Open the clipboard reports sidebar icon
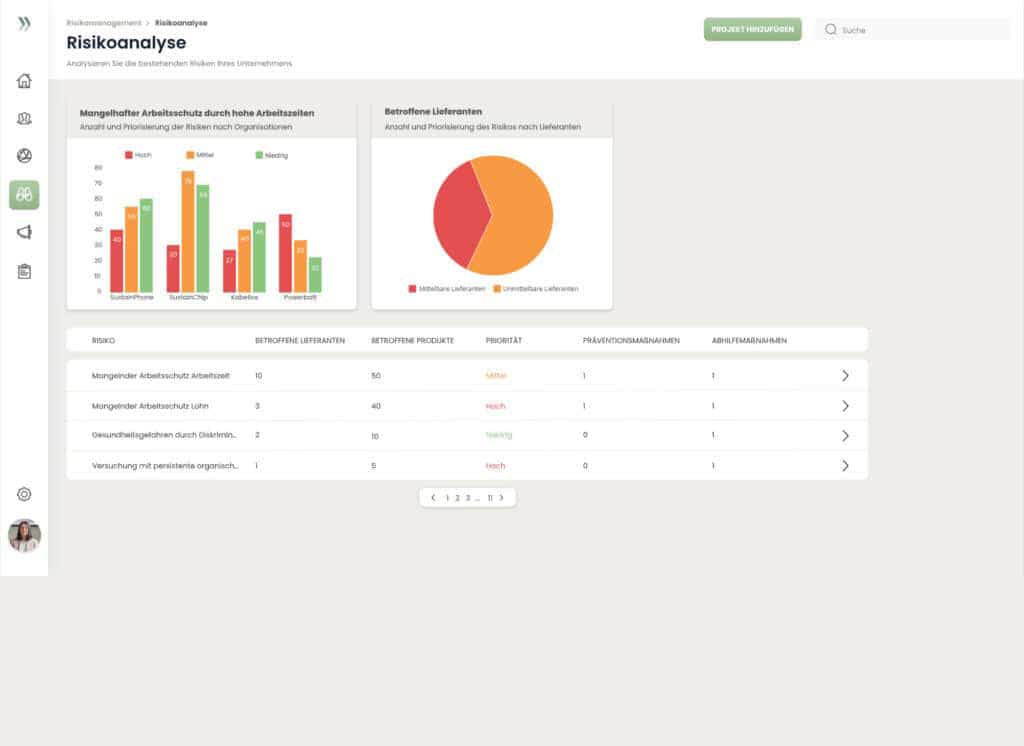The height and width of the screenshot is (746, 1024). point(24,271)
